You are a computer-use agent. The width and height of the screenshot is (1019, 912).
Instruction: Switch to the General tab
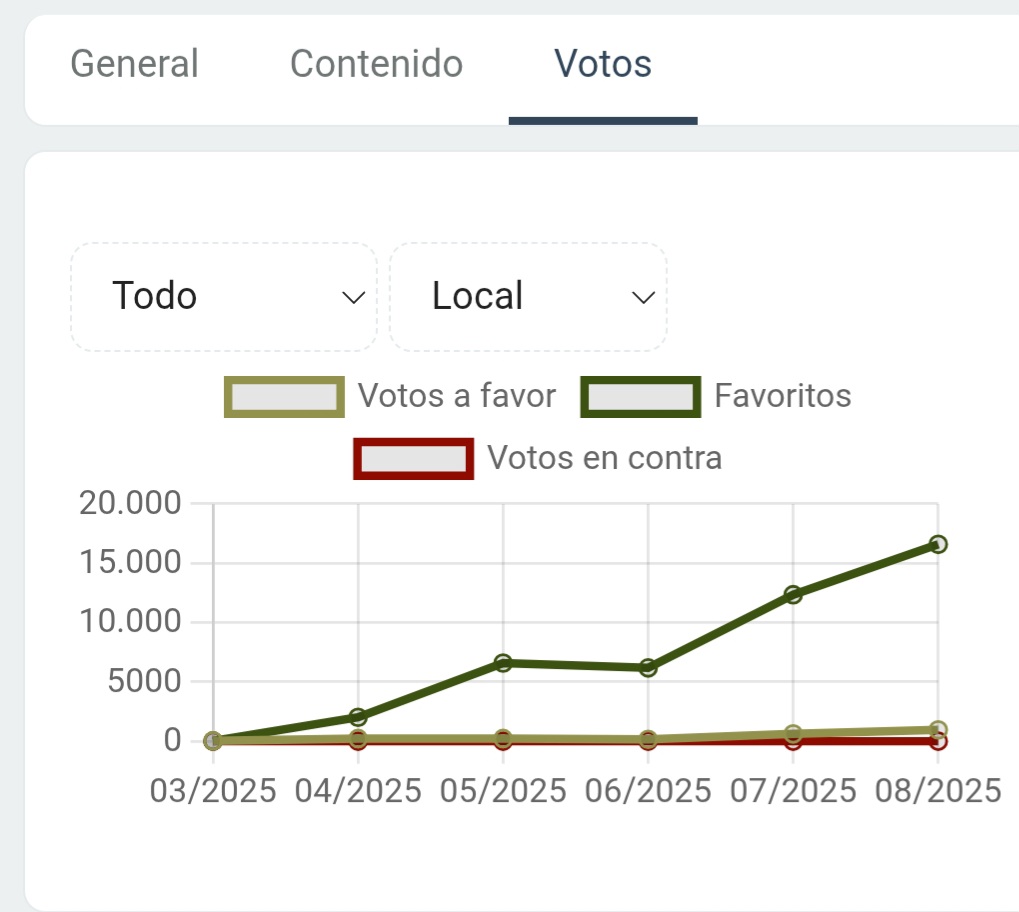coord(134,64)
